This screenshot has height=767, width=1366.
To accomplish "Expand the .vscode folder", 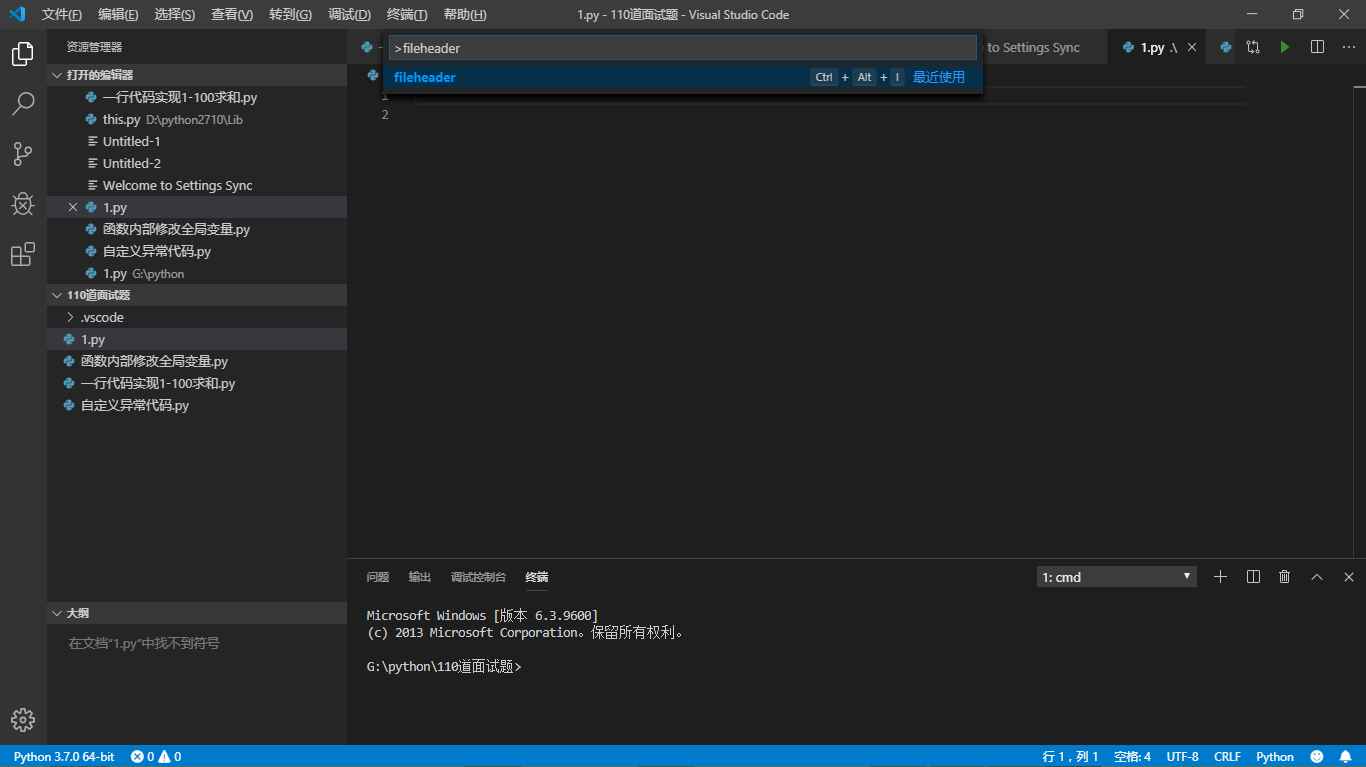I will (103, 316).
